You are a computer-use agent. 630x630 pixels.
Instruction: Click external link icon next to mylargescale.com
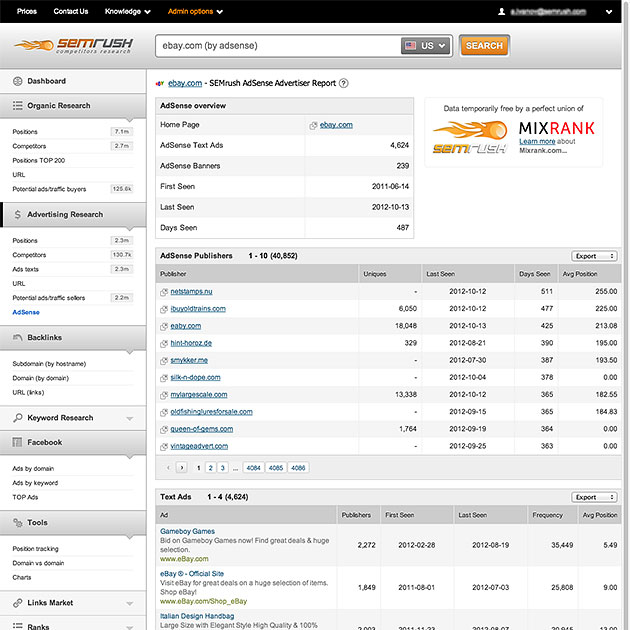[164, 396]
